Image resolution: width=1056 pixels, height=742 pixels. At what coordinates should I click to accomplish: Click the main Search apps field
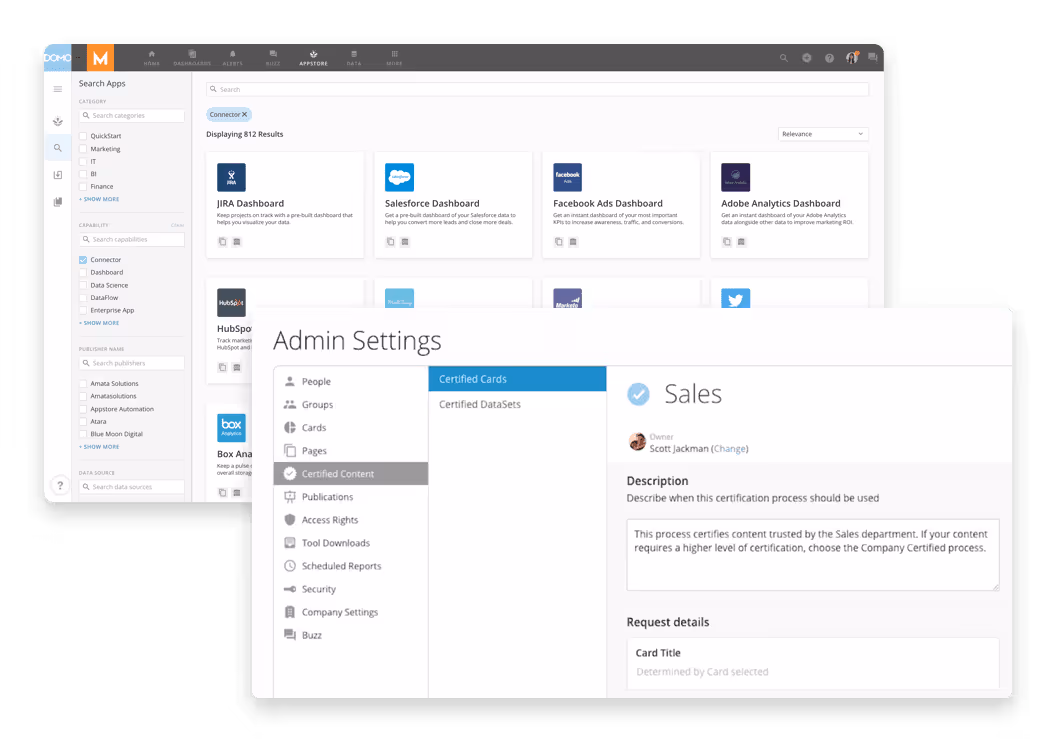537,89
